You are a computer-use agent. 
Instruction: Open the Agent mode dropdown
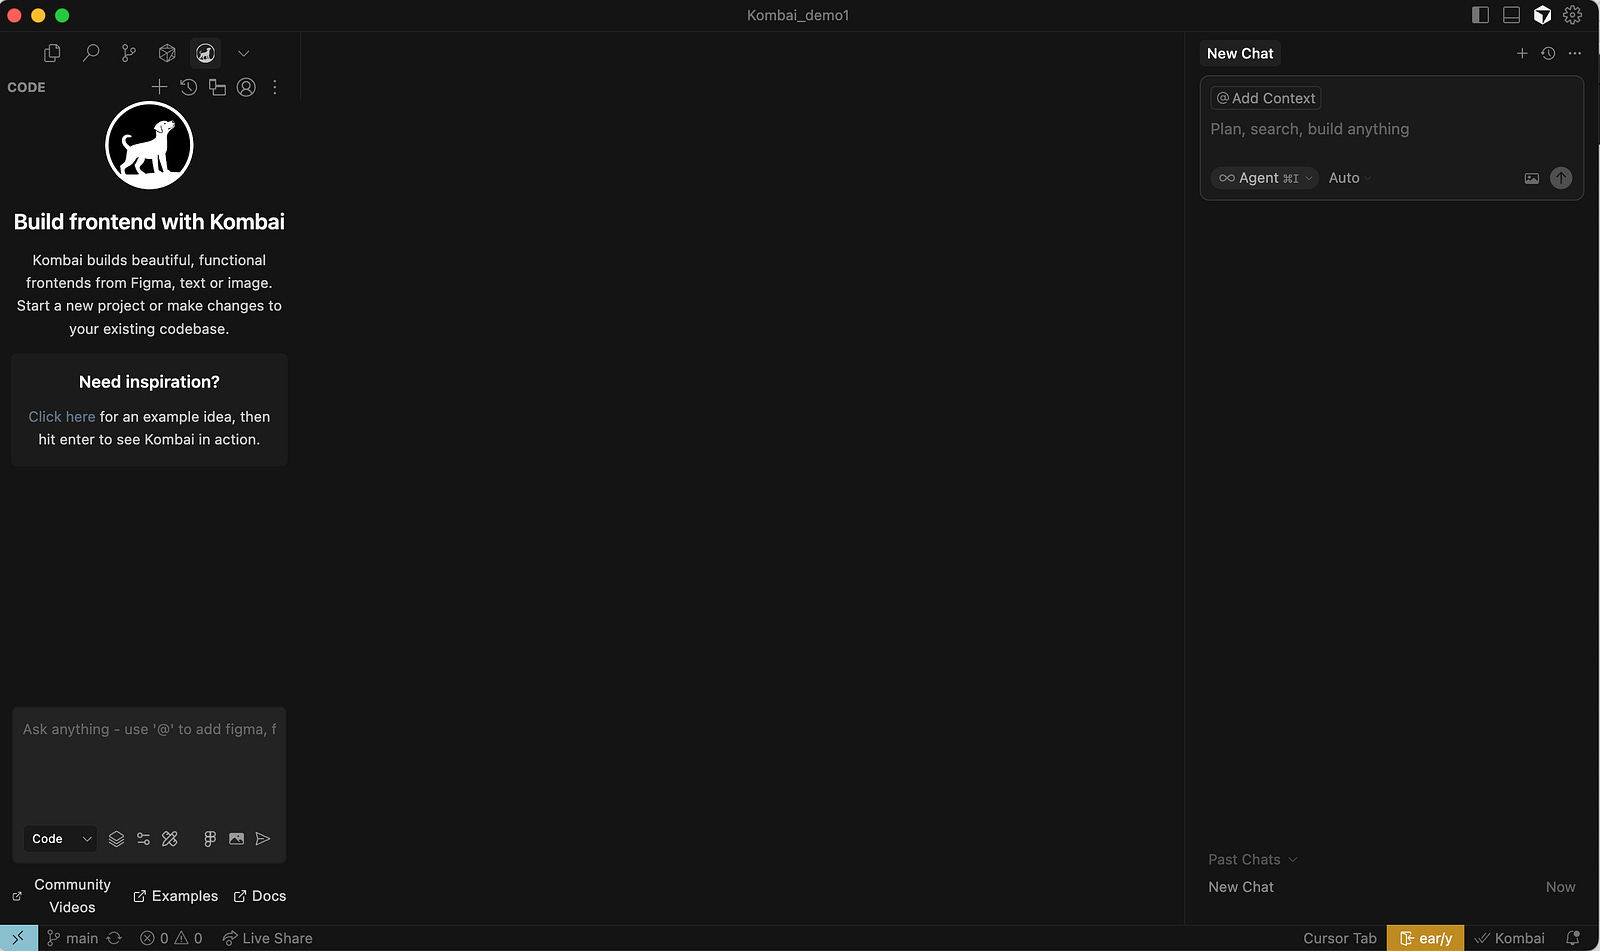click(1265, 178)
